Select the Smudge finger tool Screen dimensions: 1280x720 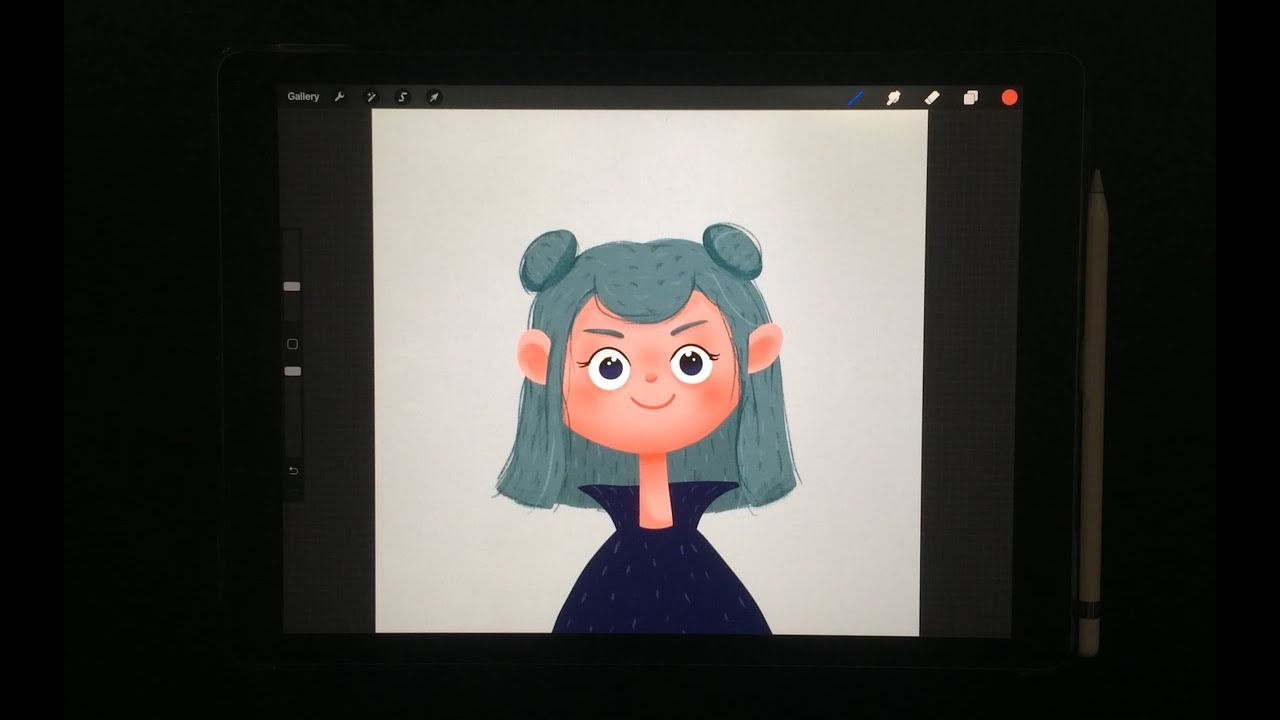[x=894, y=97]
